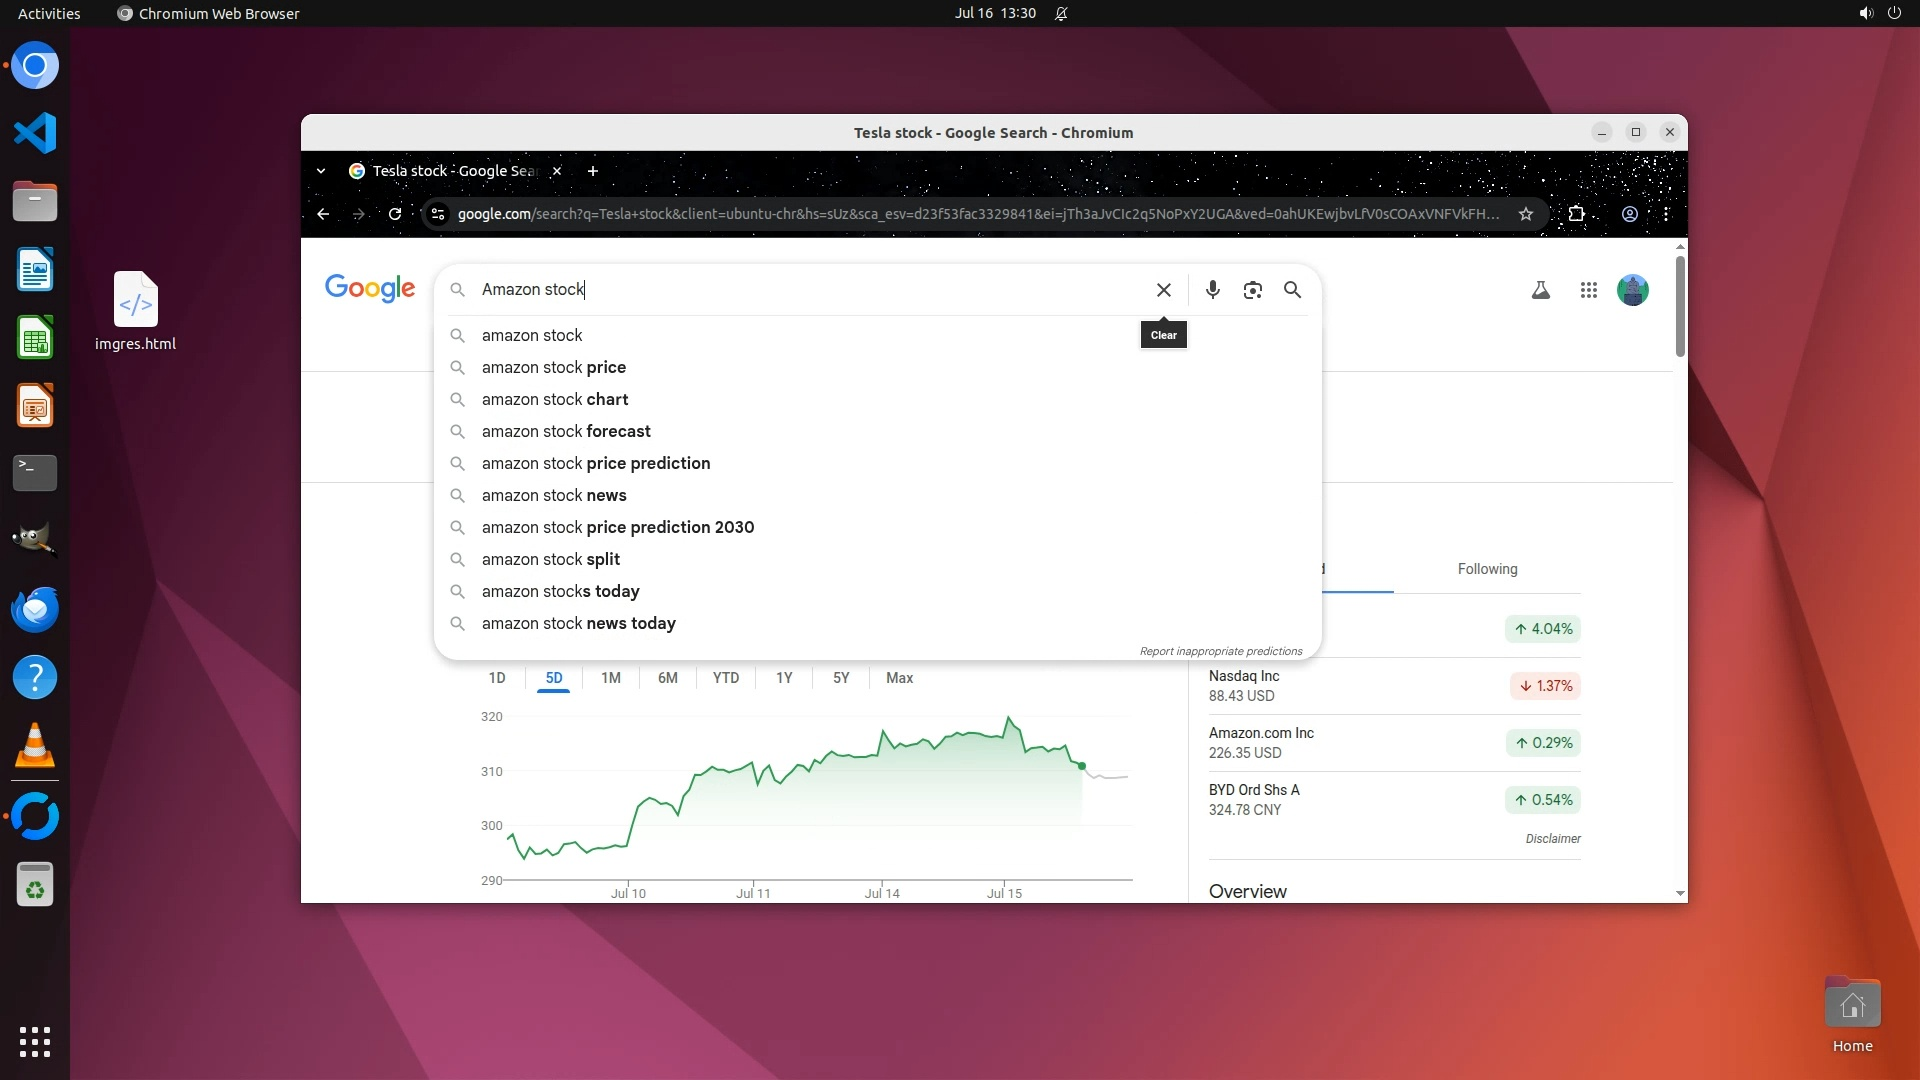Open search by image camera icon
Image resolution: width=1920 pixels, height=1080 pixels.
coord(1252,290)
